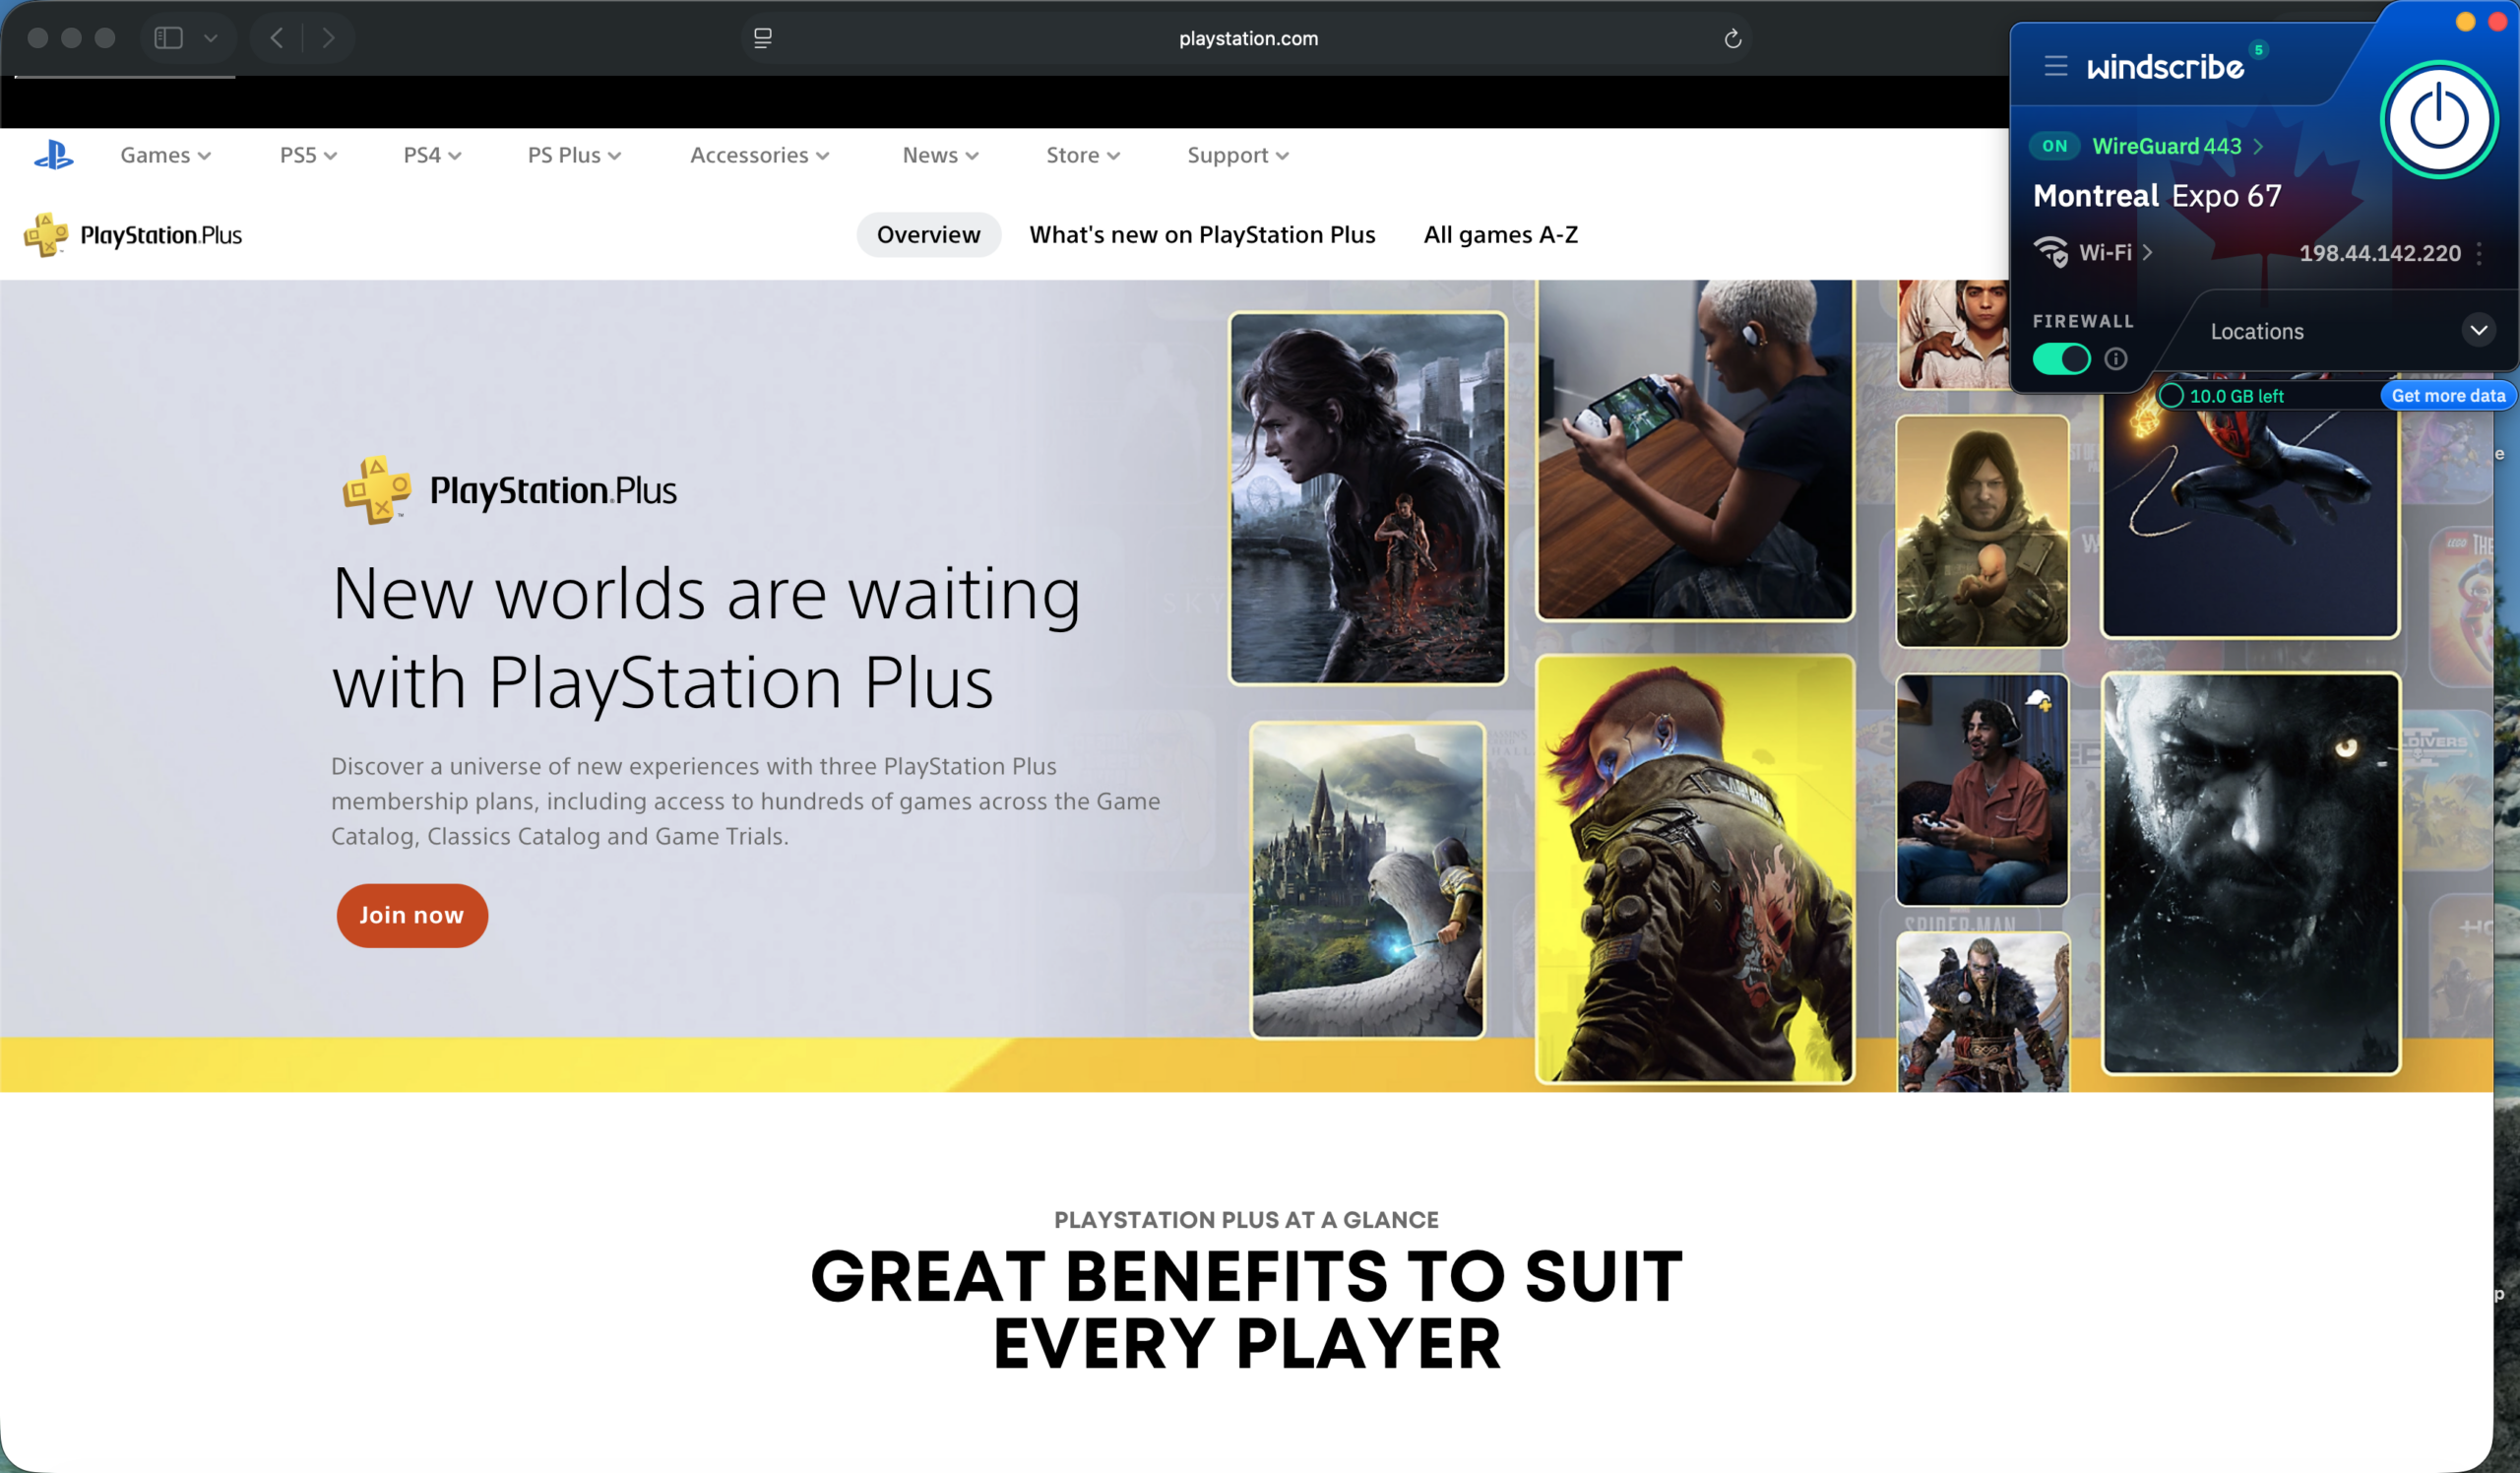Open the Hogwarts Legacy castle artwork

pos(1368,880)
